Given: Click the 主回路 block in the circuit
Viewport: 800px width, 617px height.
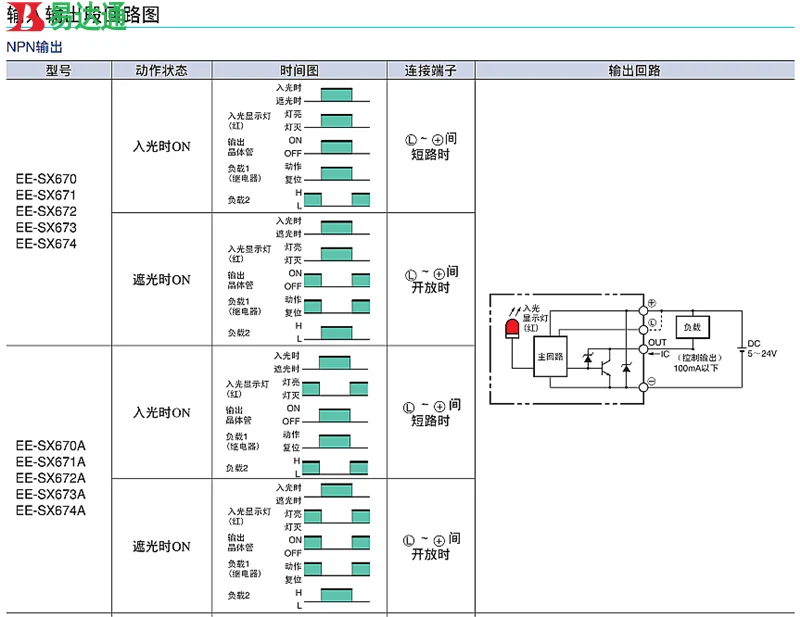Looking at the screenshot, I should coord(550,357).
